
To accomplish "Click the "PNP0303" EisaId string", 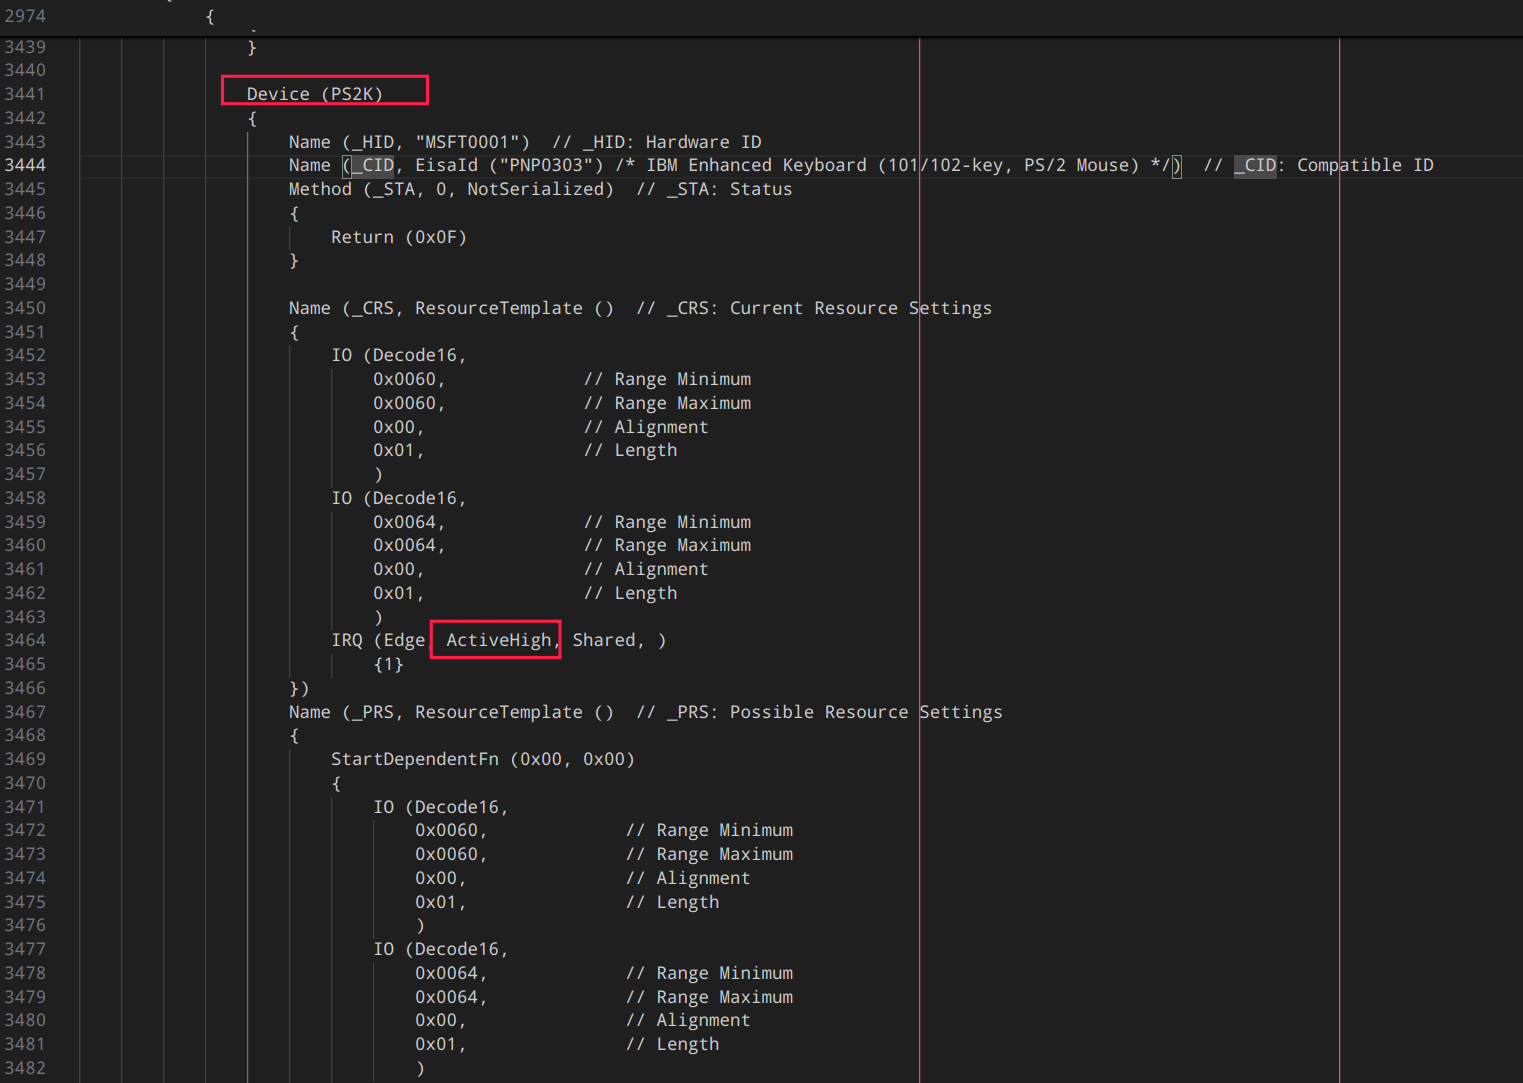I will pyautogui.click(x=546, y=165).
